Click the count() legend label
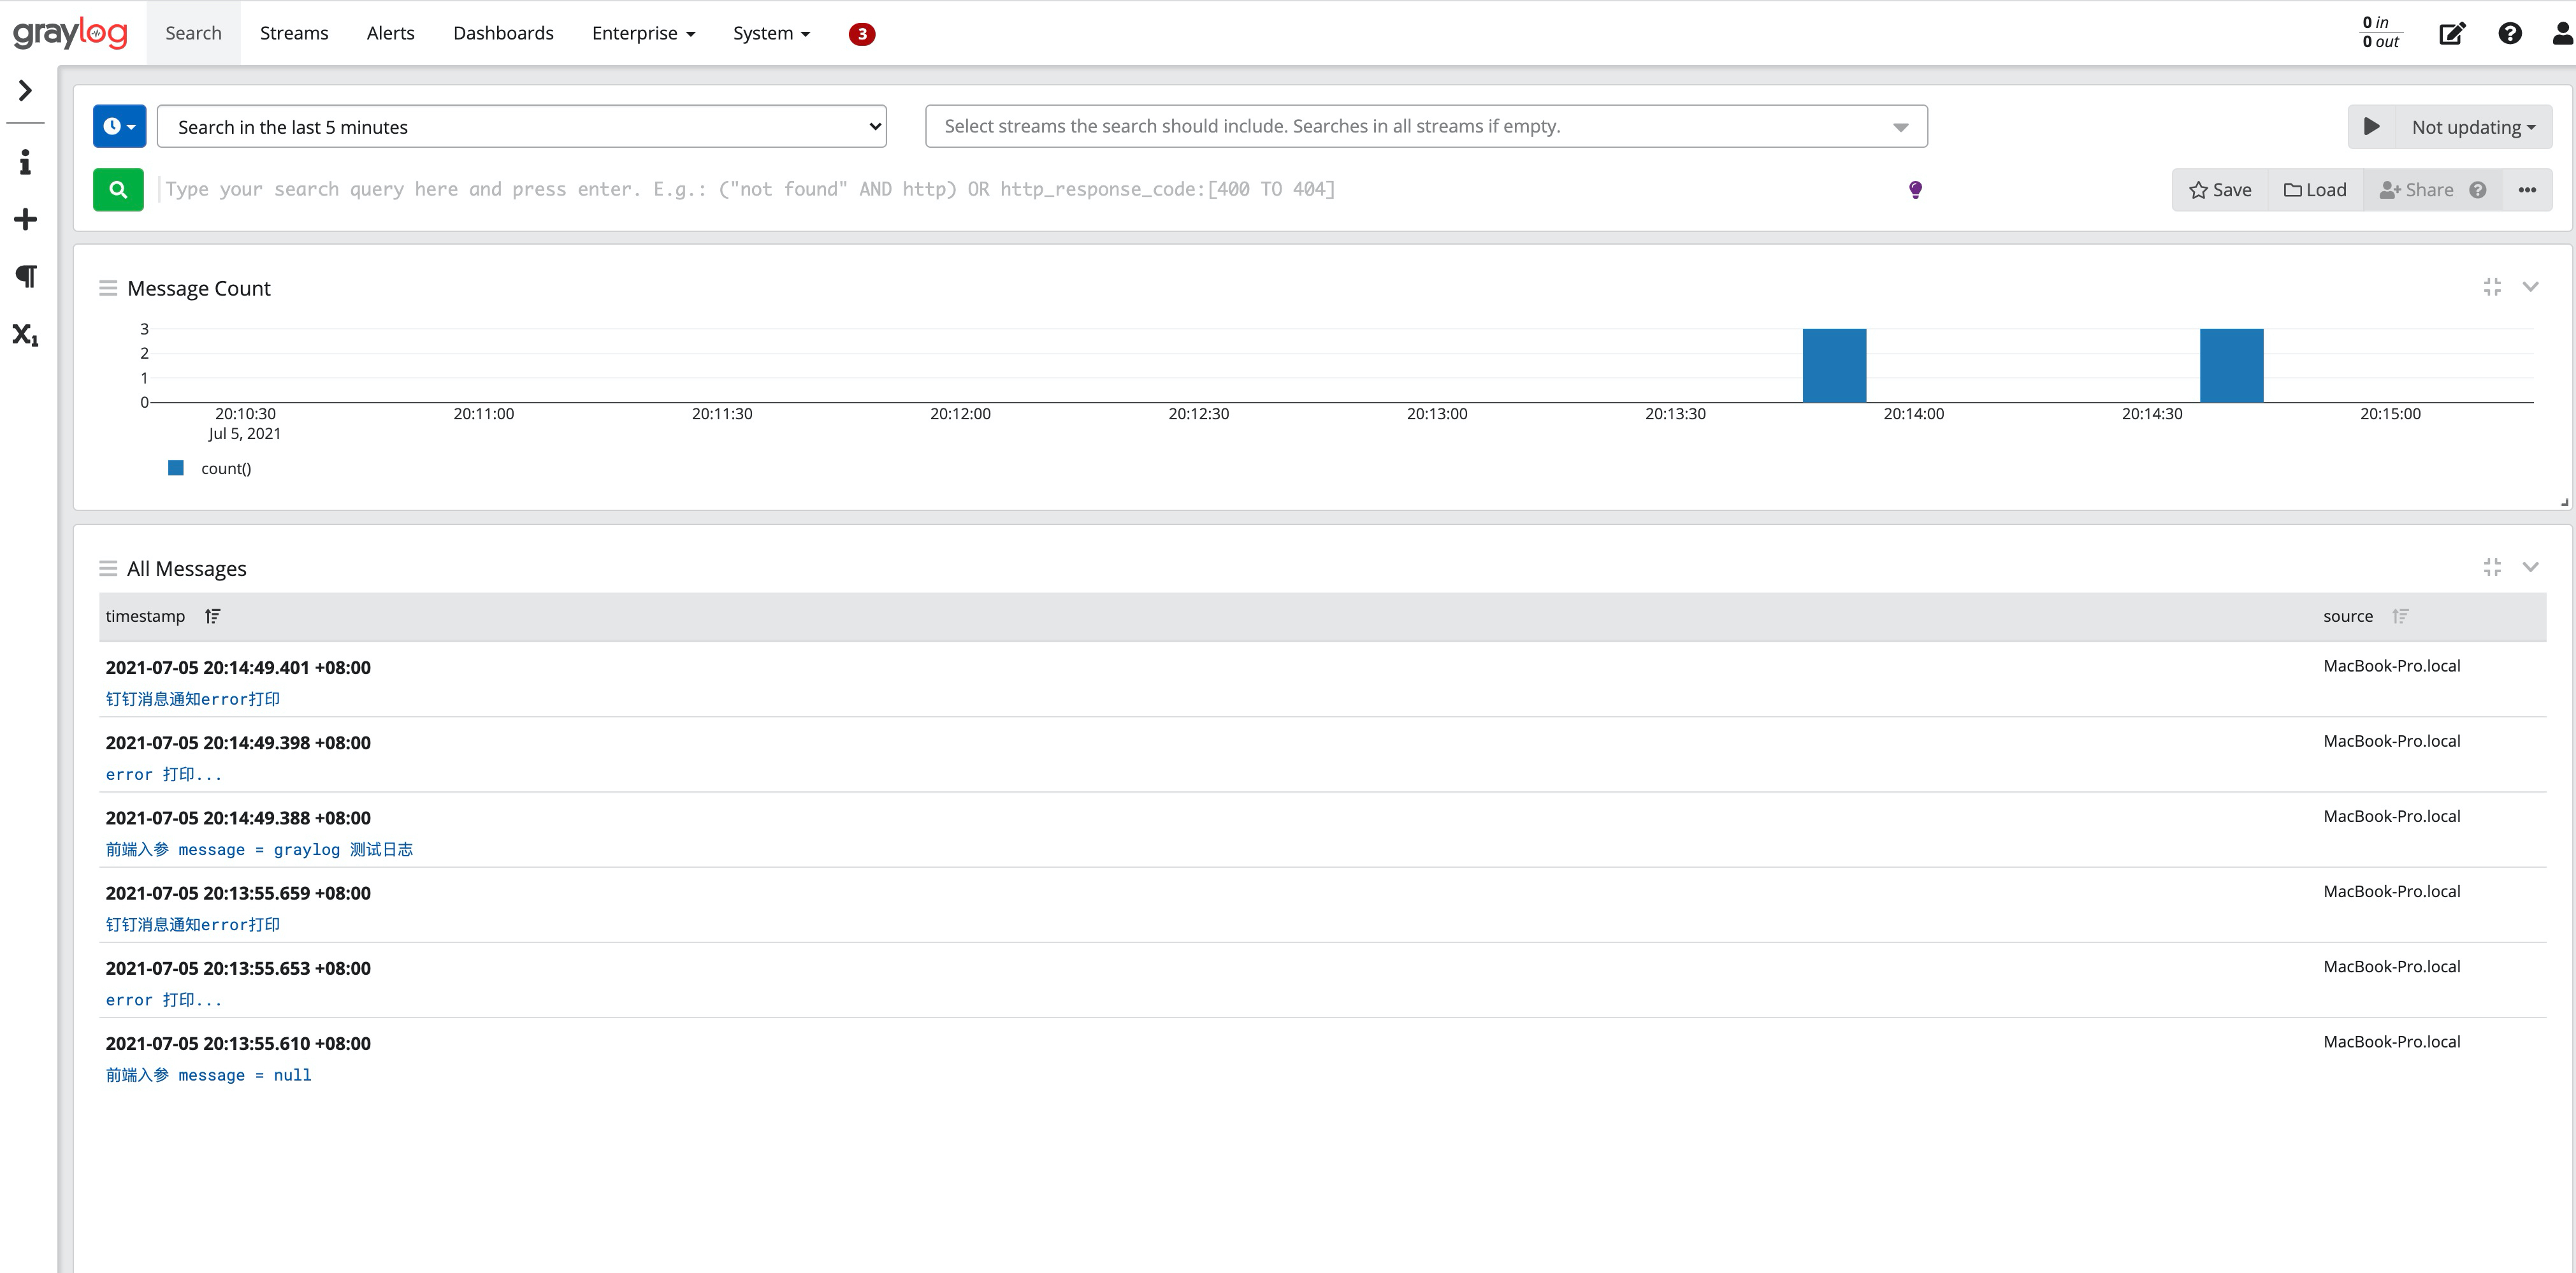Viewport: 2576px width, 1273px height. coord(226,468)
